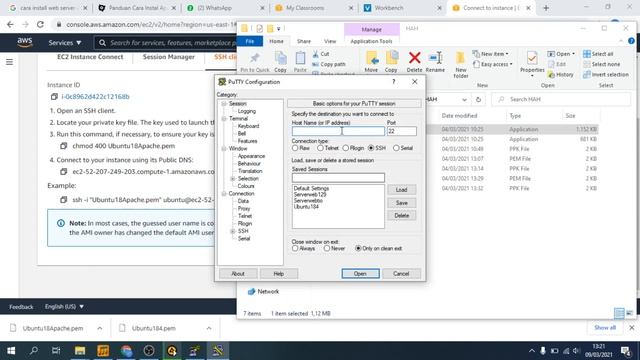
Task: Open File Explorer from the taskbar
Action: 80,351
